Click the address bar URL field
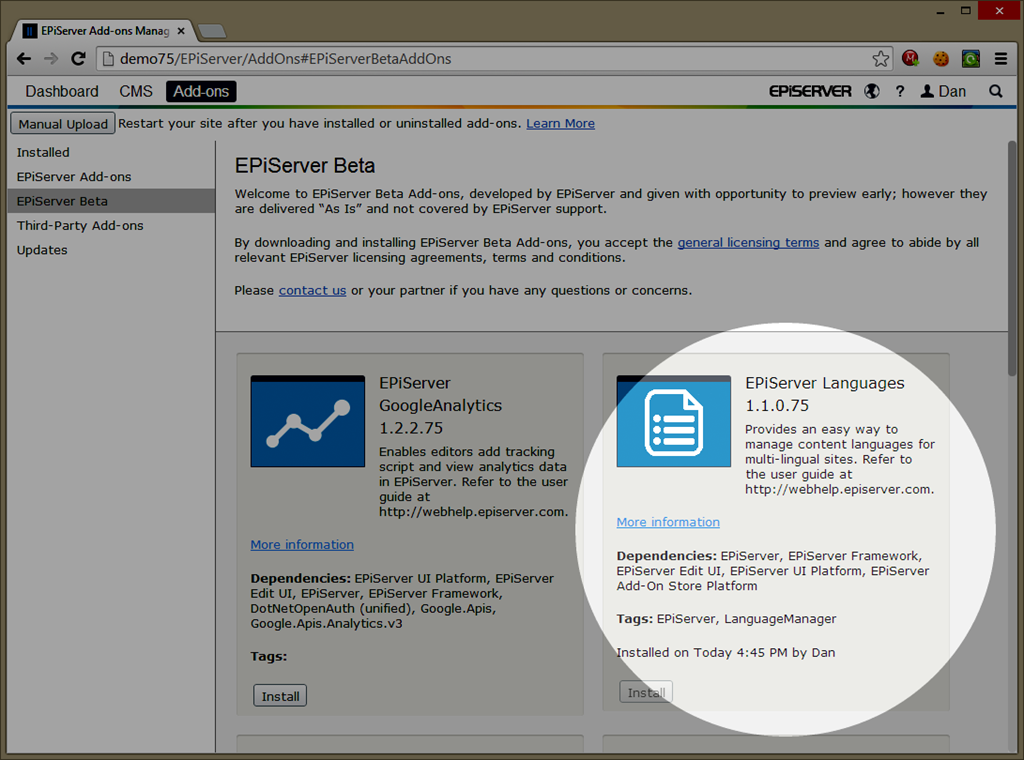The height and width of the screenshot is (760, 1024). pos(480,59)
